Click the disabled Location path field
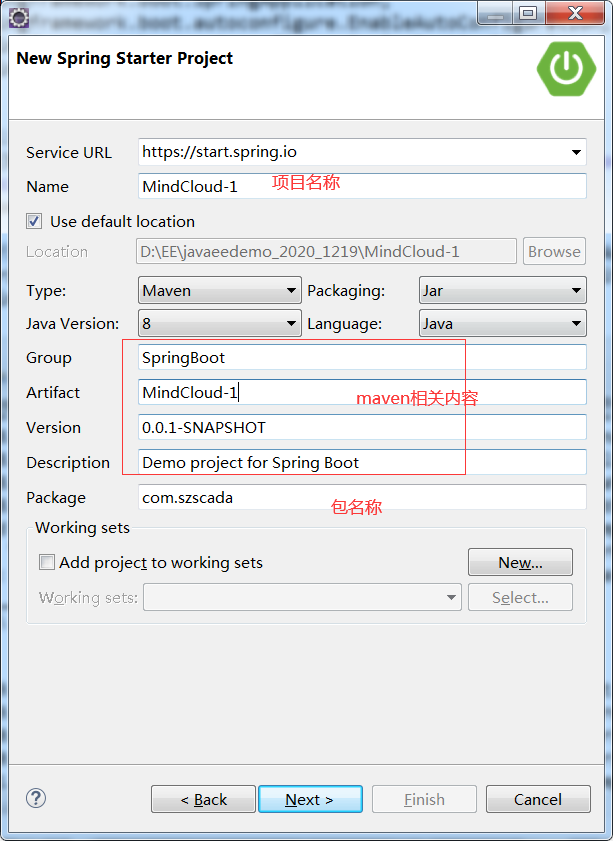Image resolution: width=613 pixels, height=841 pixels. point(326,251)
